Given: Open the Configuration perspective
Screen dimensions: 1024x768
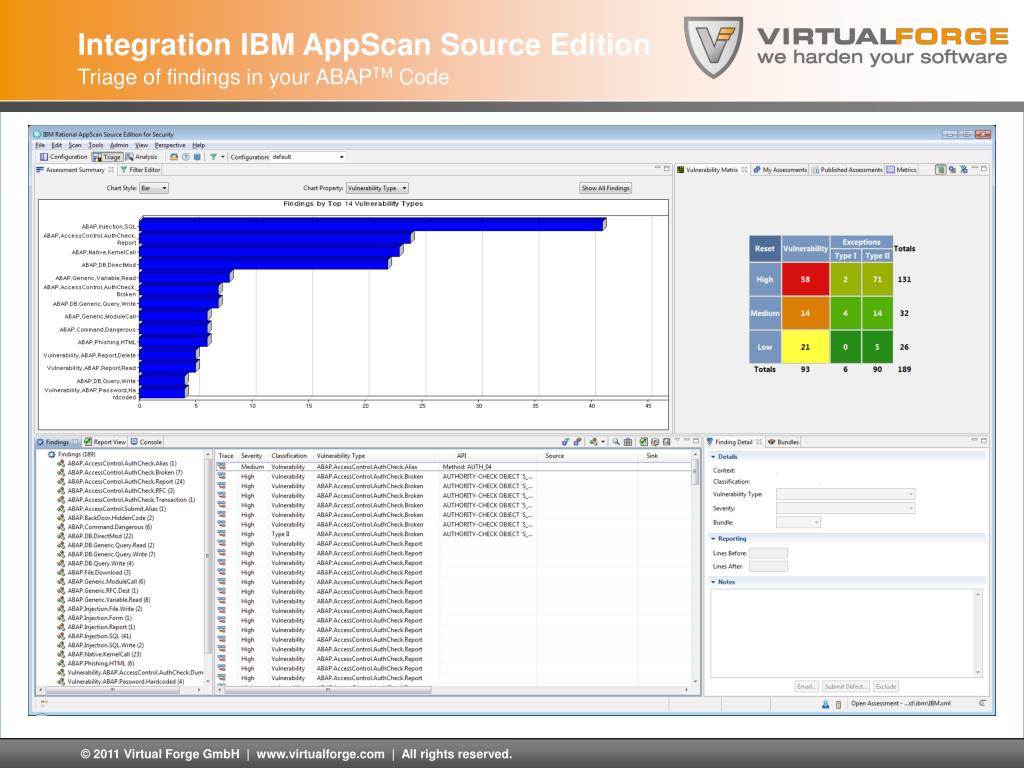Looking at the screenshot, I should click(63, 157).
